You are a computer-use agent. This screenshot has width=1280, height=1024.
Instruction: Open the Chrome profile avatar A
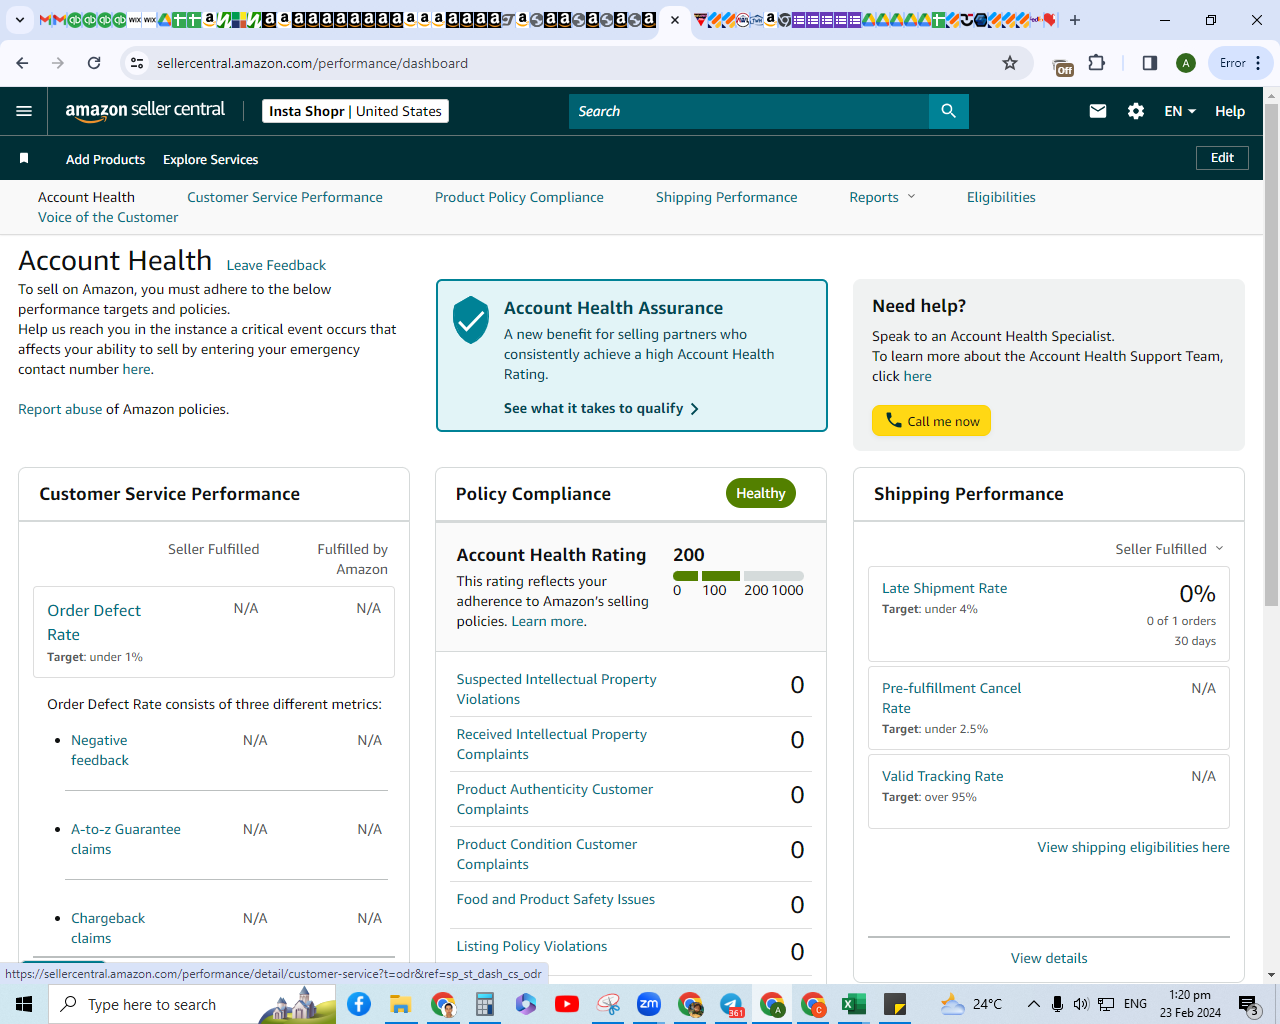coord(1186,63)
